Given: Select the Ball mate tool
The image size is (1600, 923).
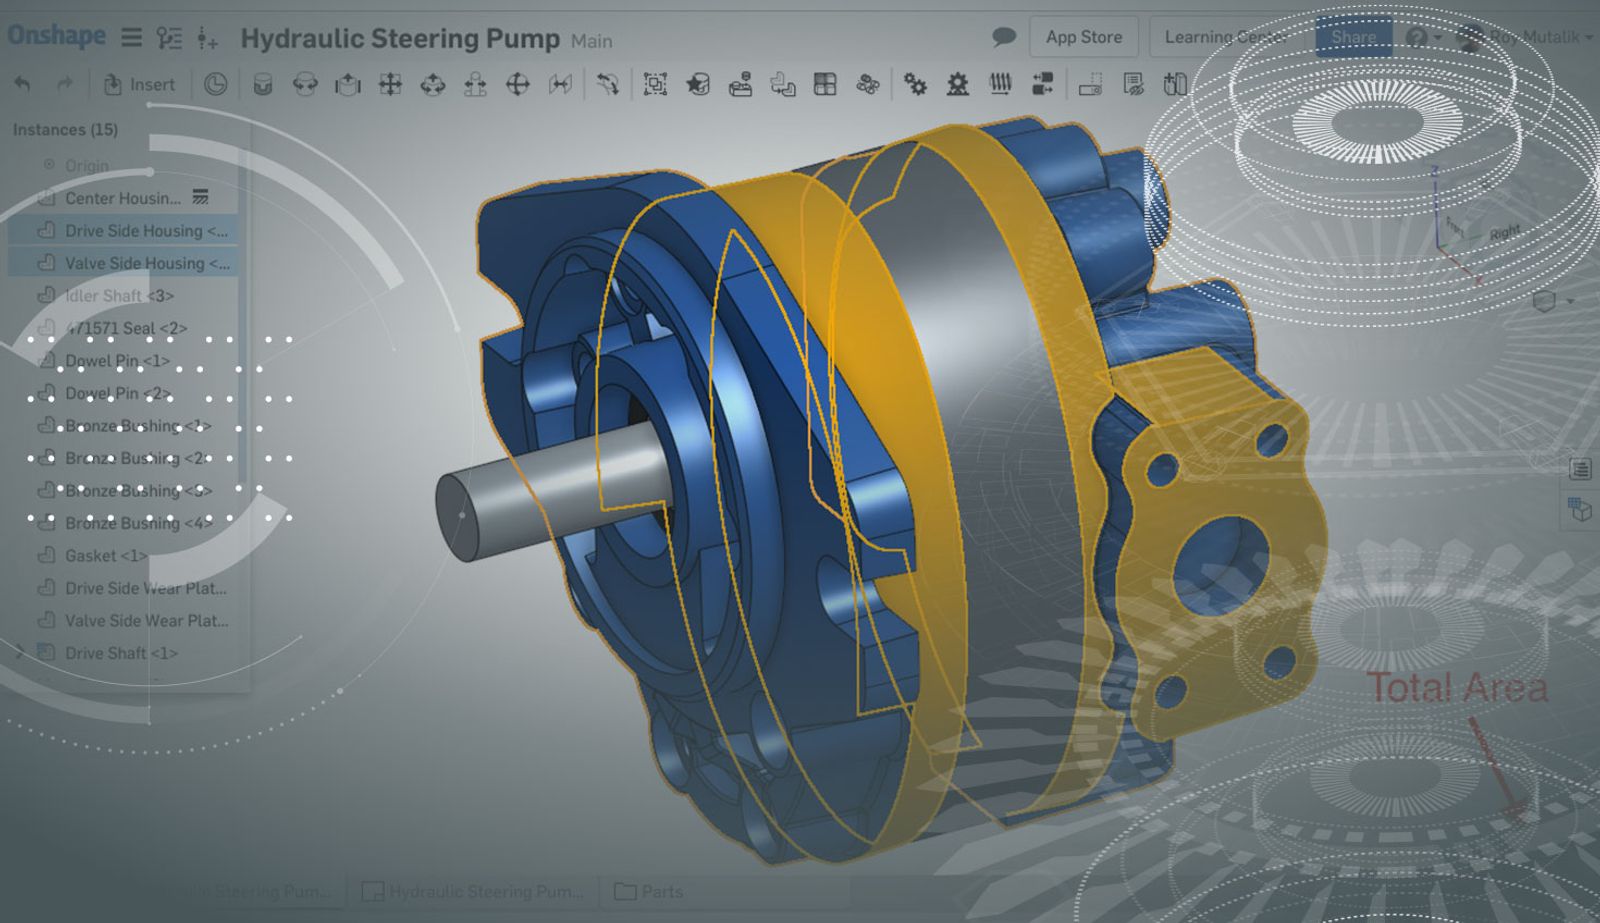Looking at the screenshot, I should pyautogui.click(x=517, y=85).
